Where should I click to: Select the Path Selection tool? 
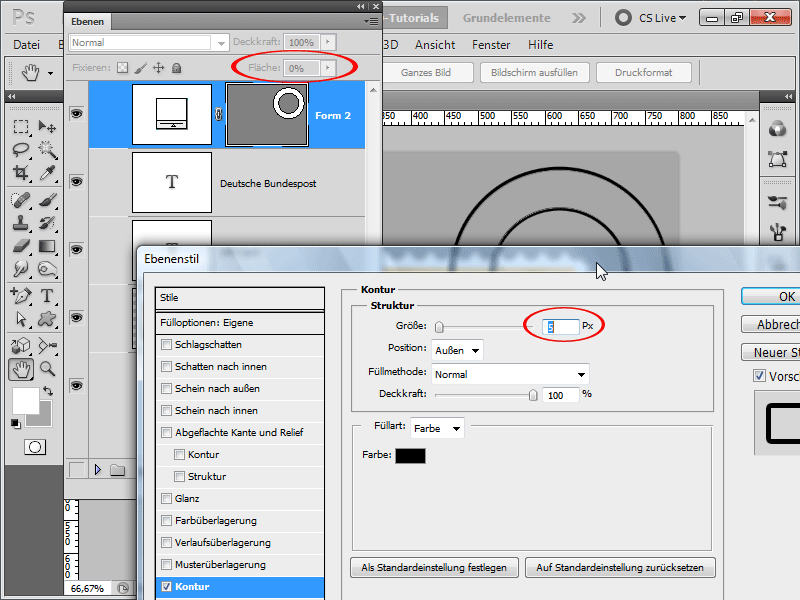(x=21, y=319)
